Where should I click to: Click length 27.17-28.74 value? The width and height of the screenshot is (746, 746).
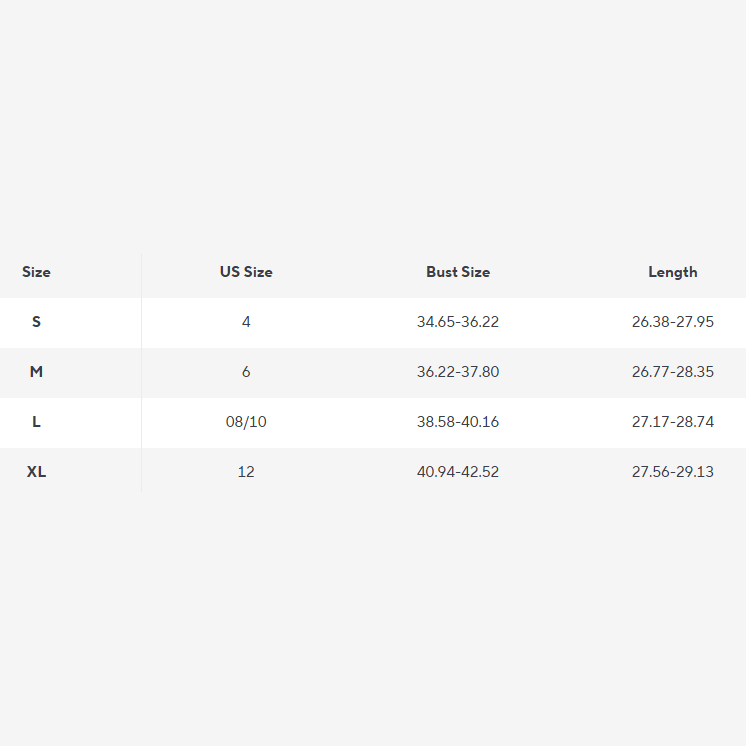click(x=673, y=422)
